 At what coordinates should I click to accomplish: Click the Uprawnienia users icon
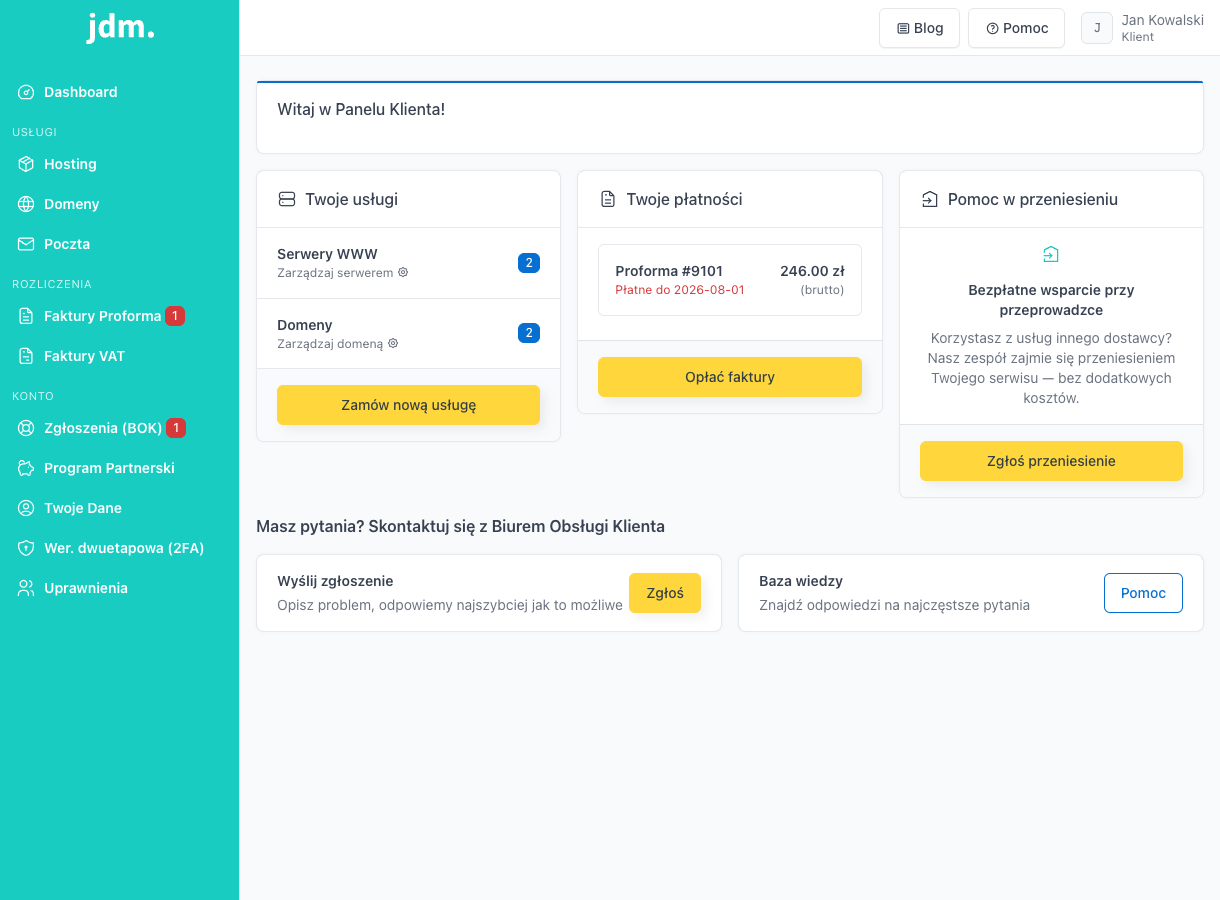pyautogui.click(x=26, y=588)
